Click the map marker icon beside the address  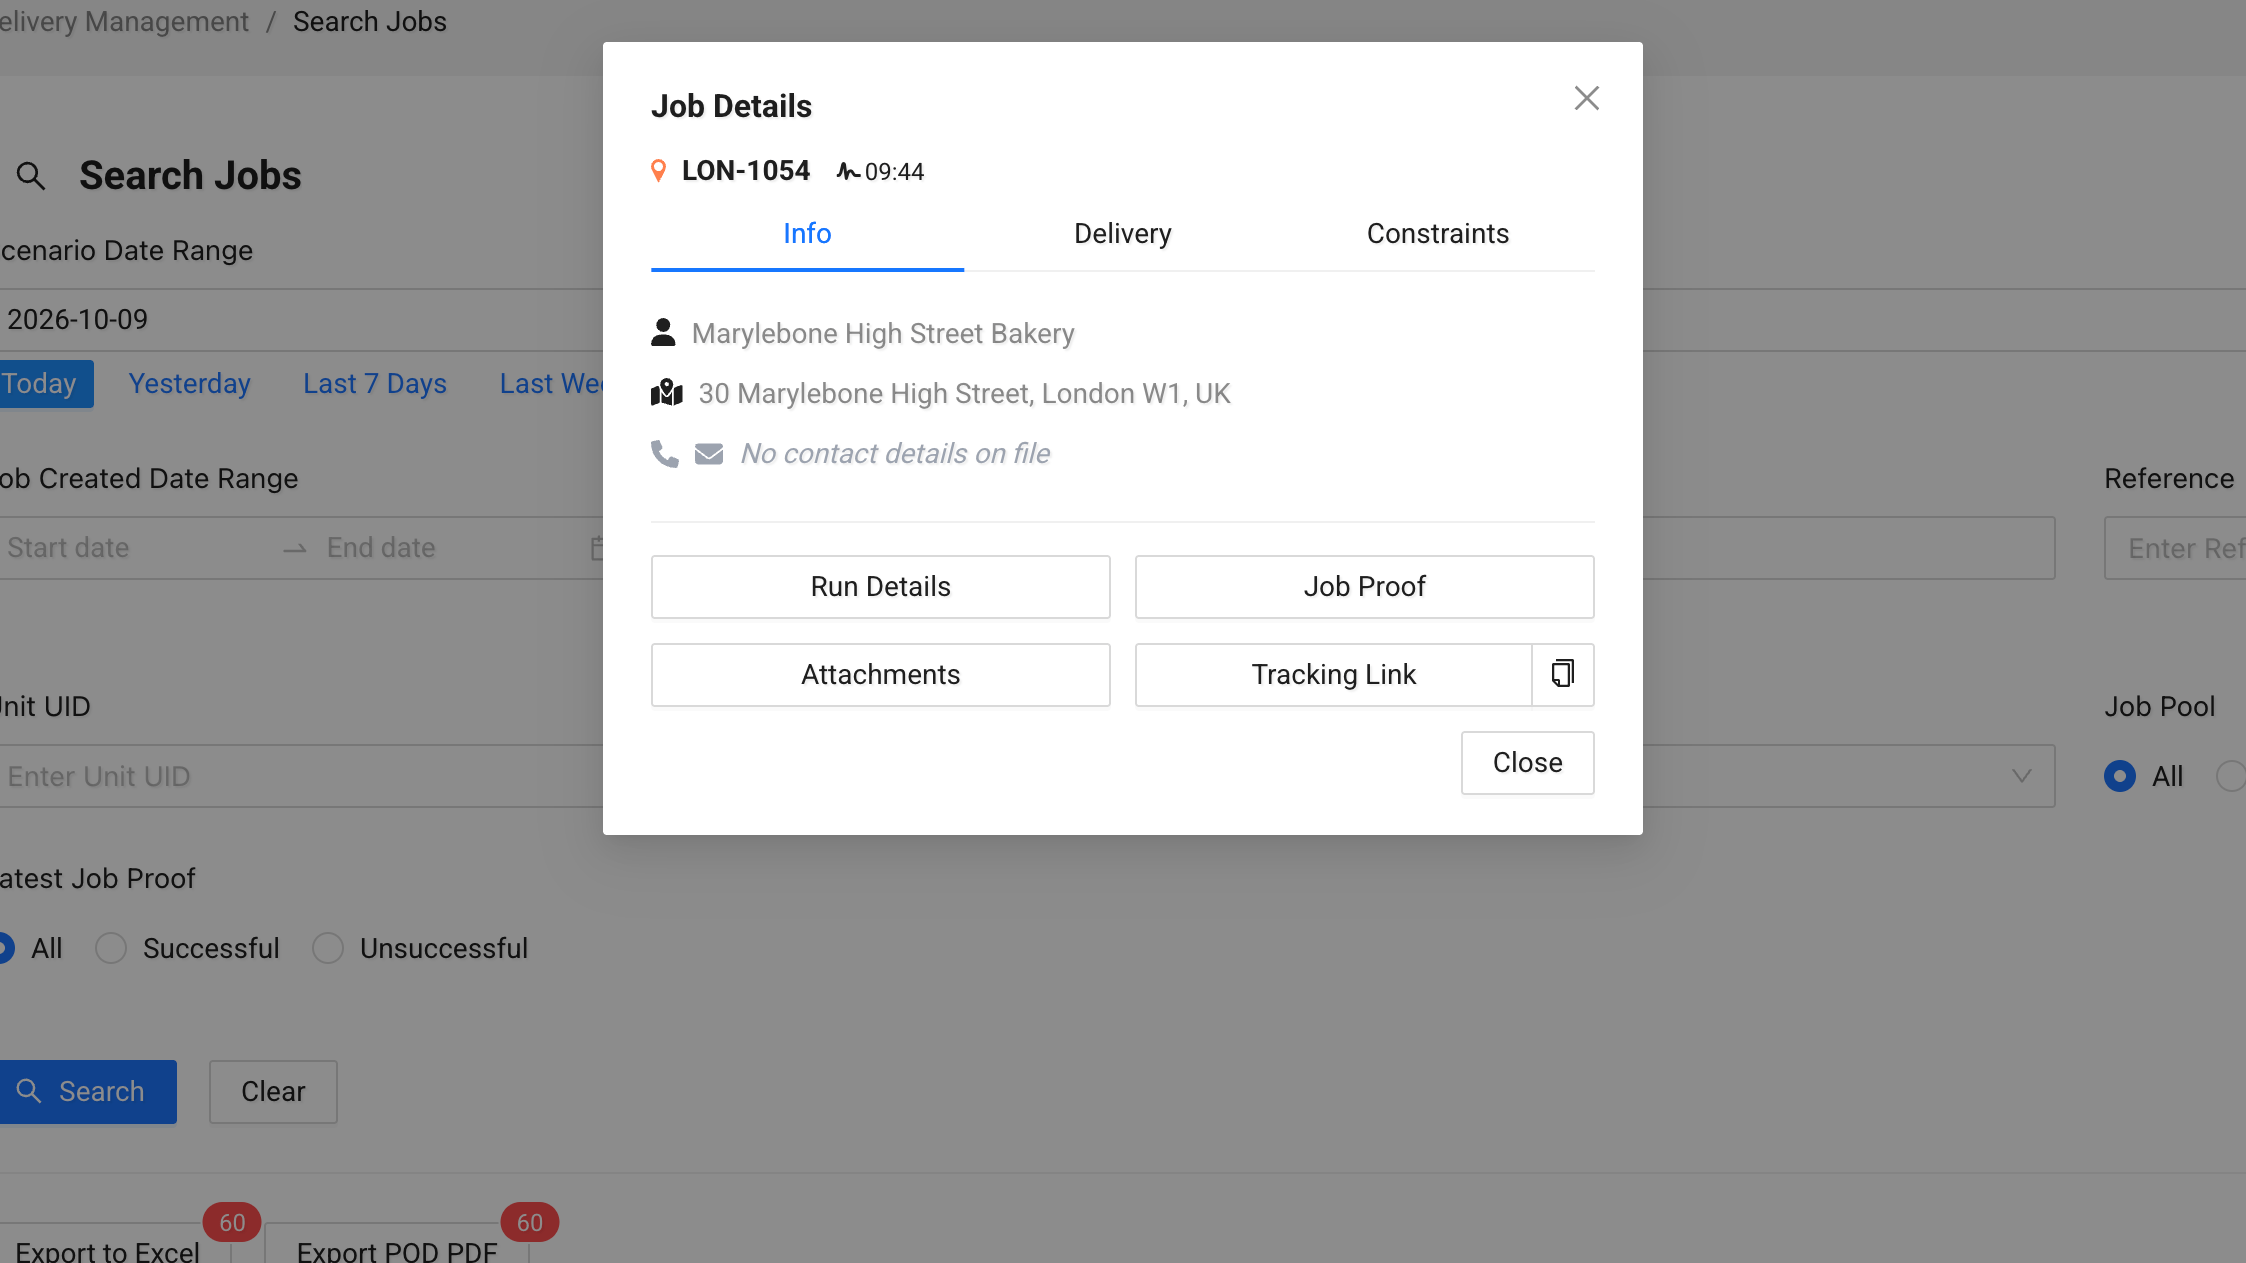coord(667,393)
